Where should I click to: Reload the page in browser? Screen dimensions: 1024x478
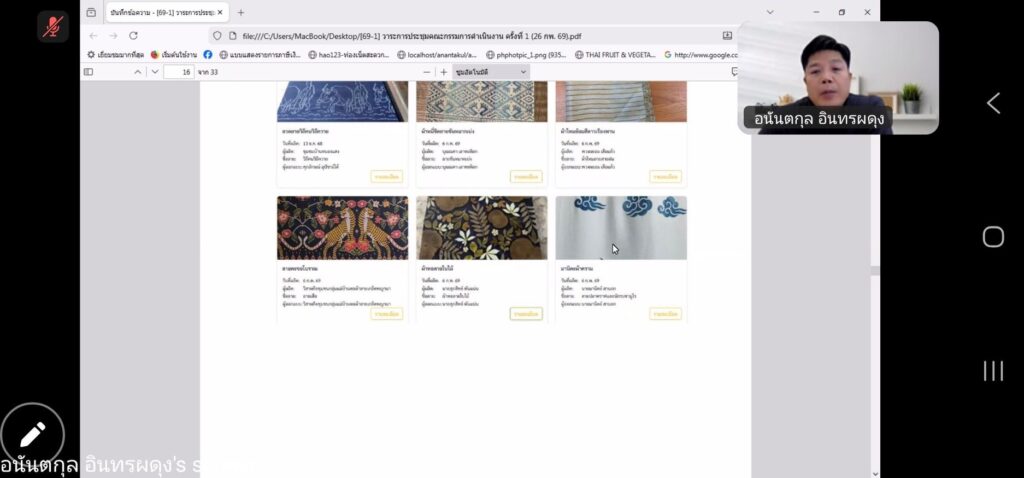[x=133, y=36]
